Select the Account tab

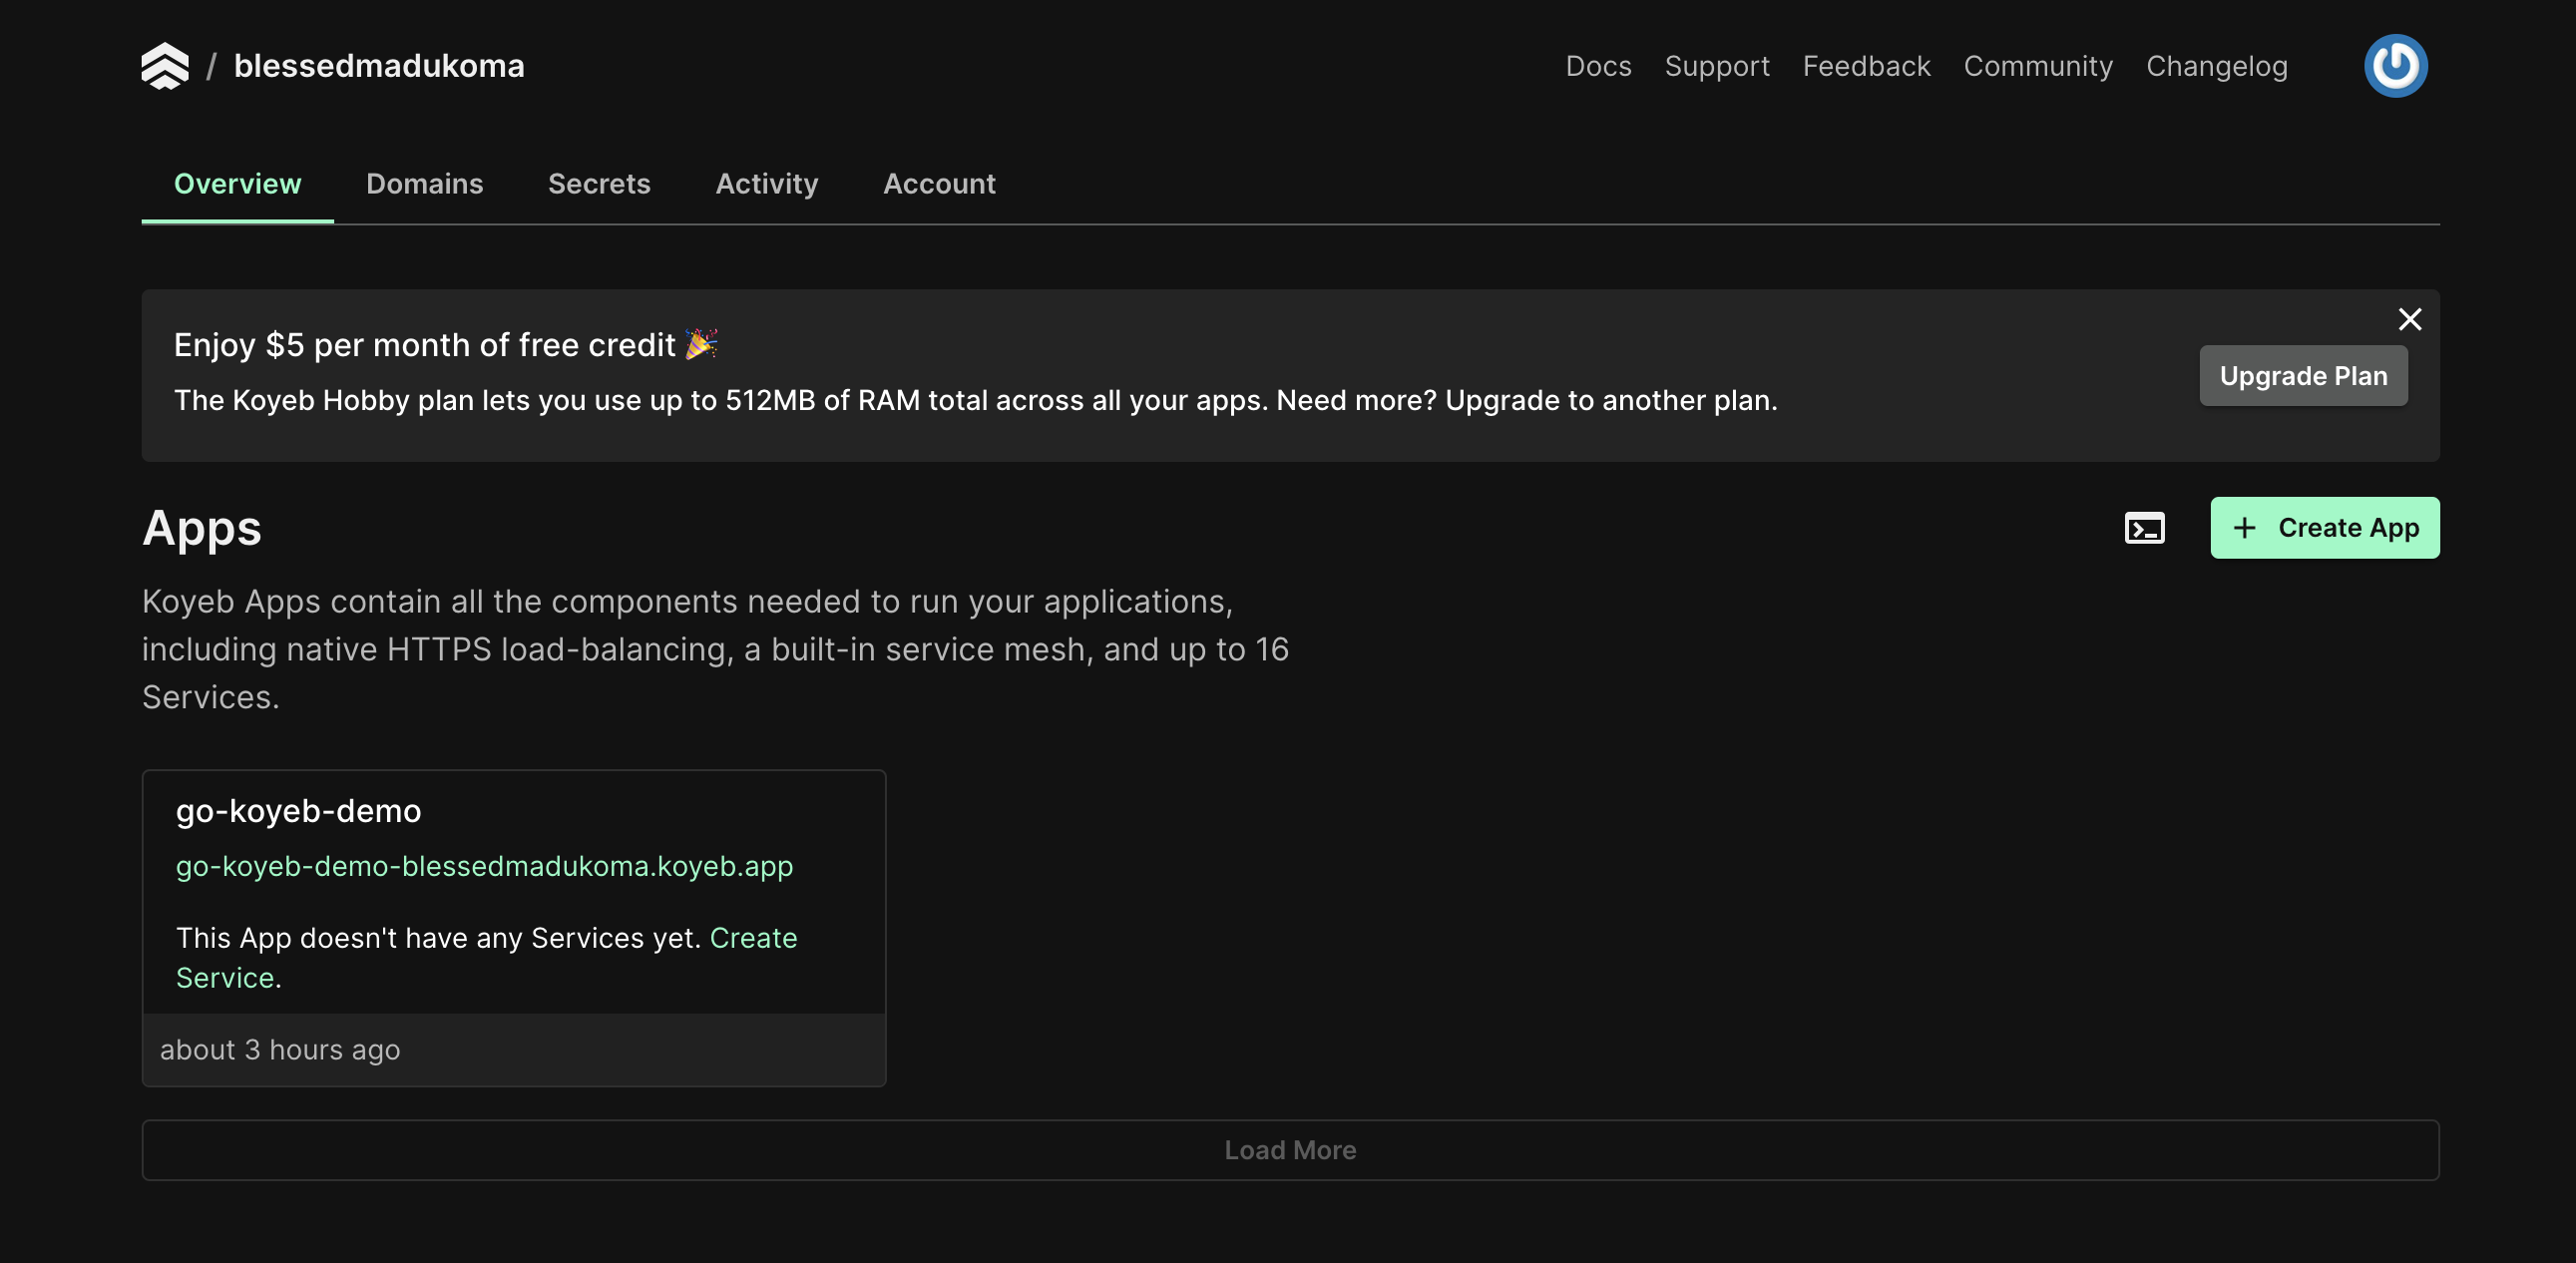click(x=939, y=184)
